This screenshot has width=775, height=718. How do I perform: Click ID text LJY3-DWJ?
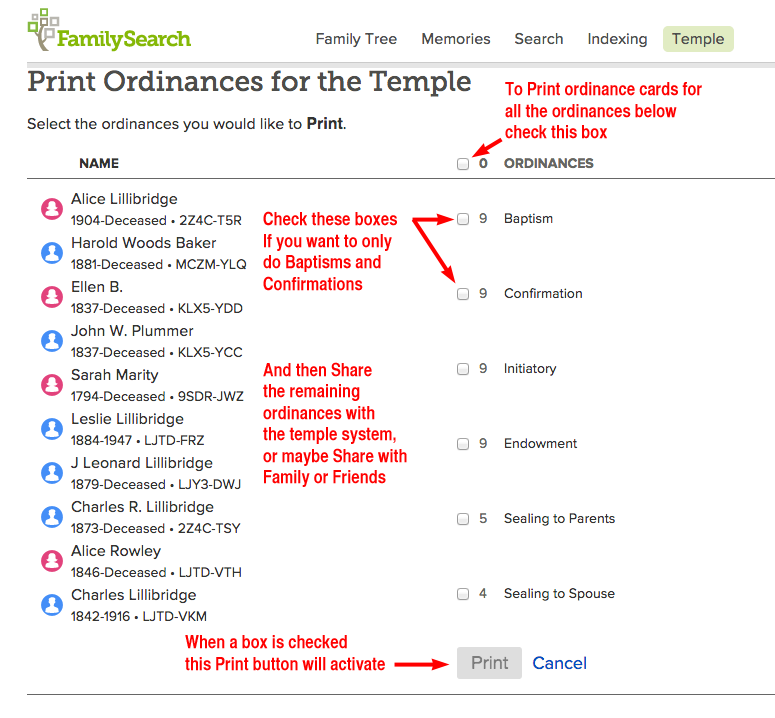click(x=210, y=484)
